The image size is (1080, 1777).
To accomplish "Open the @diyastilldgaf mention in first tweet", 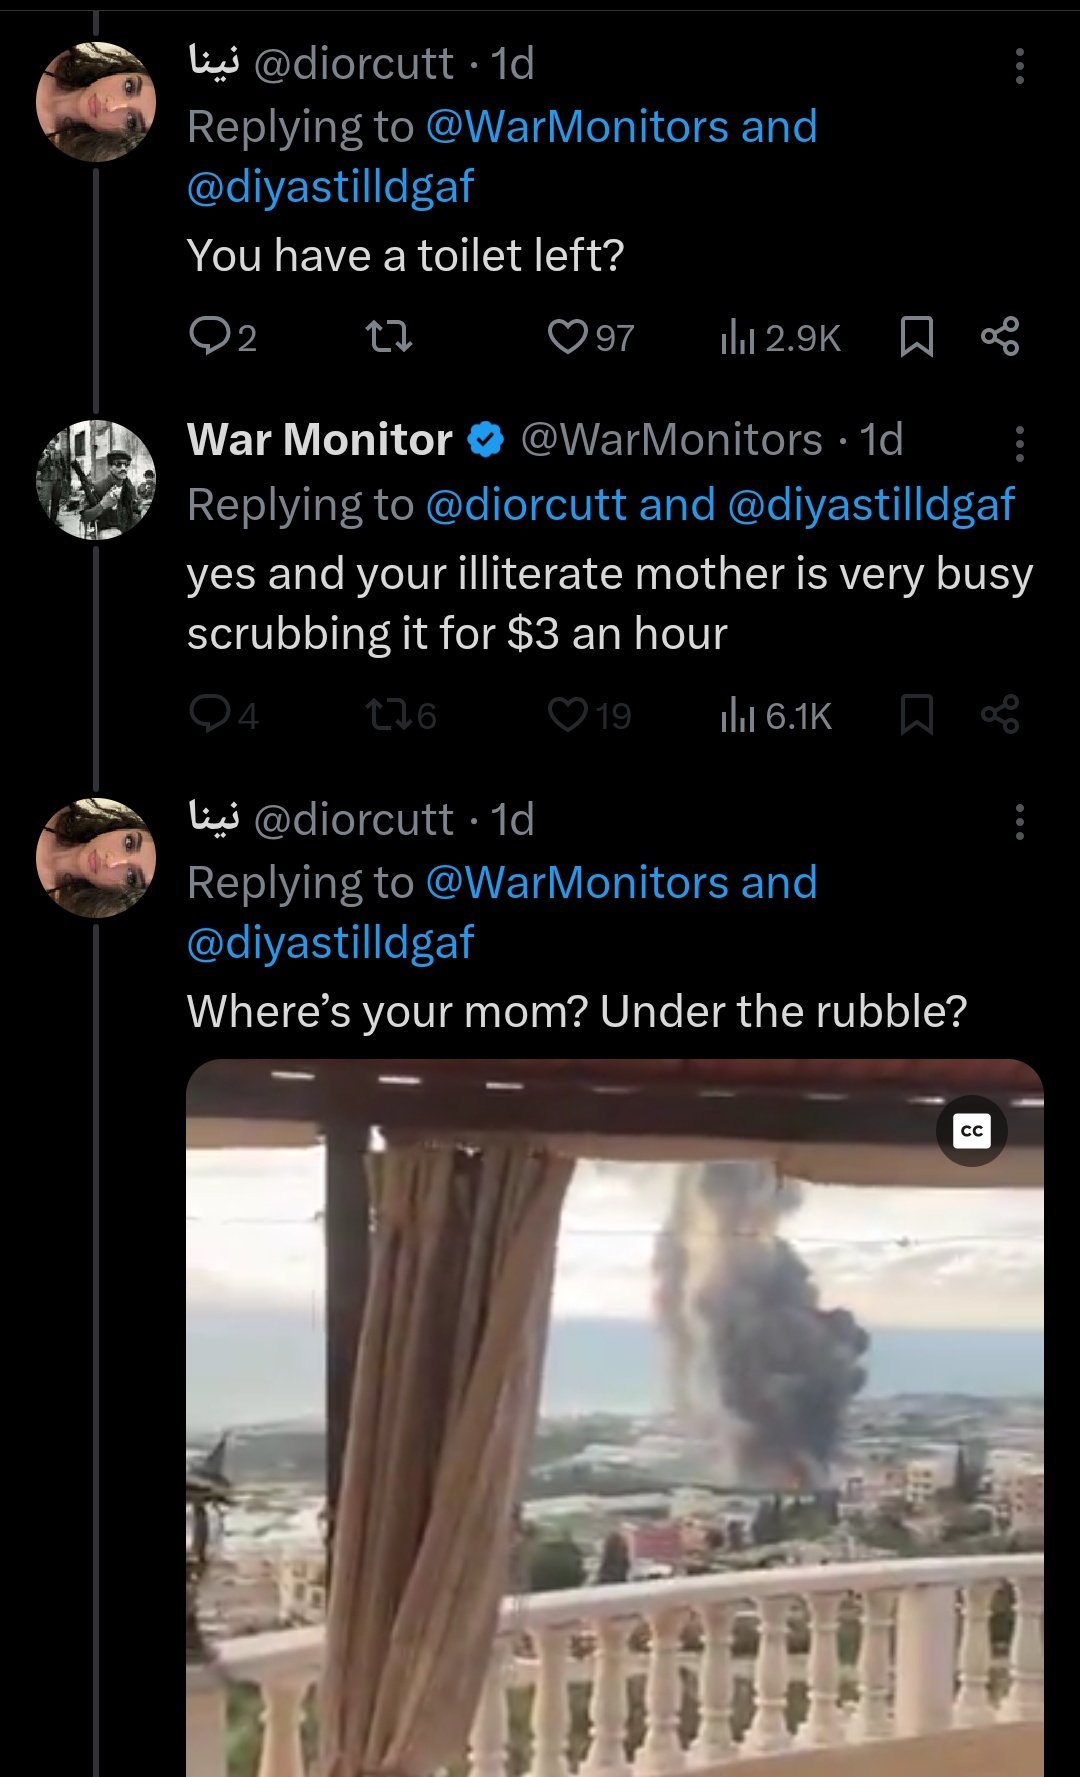I will (x=330, y=187).
